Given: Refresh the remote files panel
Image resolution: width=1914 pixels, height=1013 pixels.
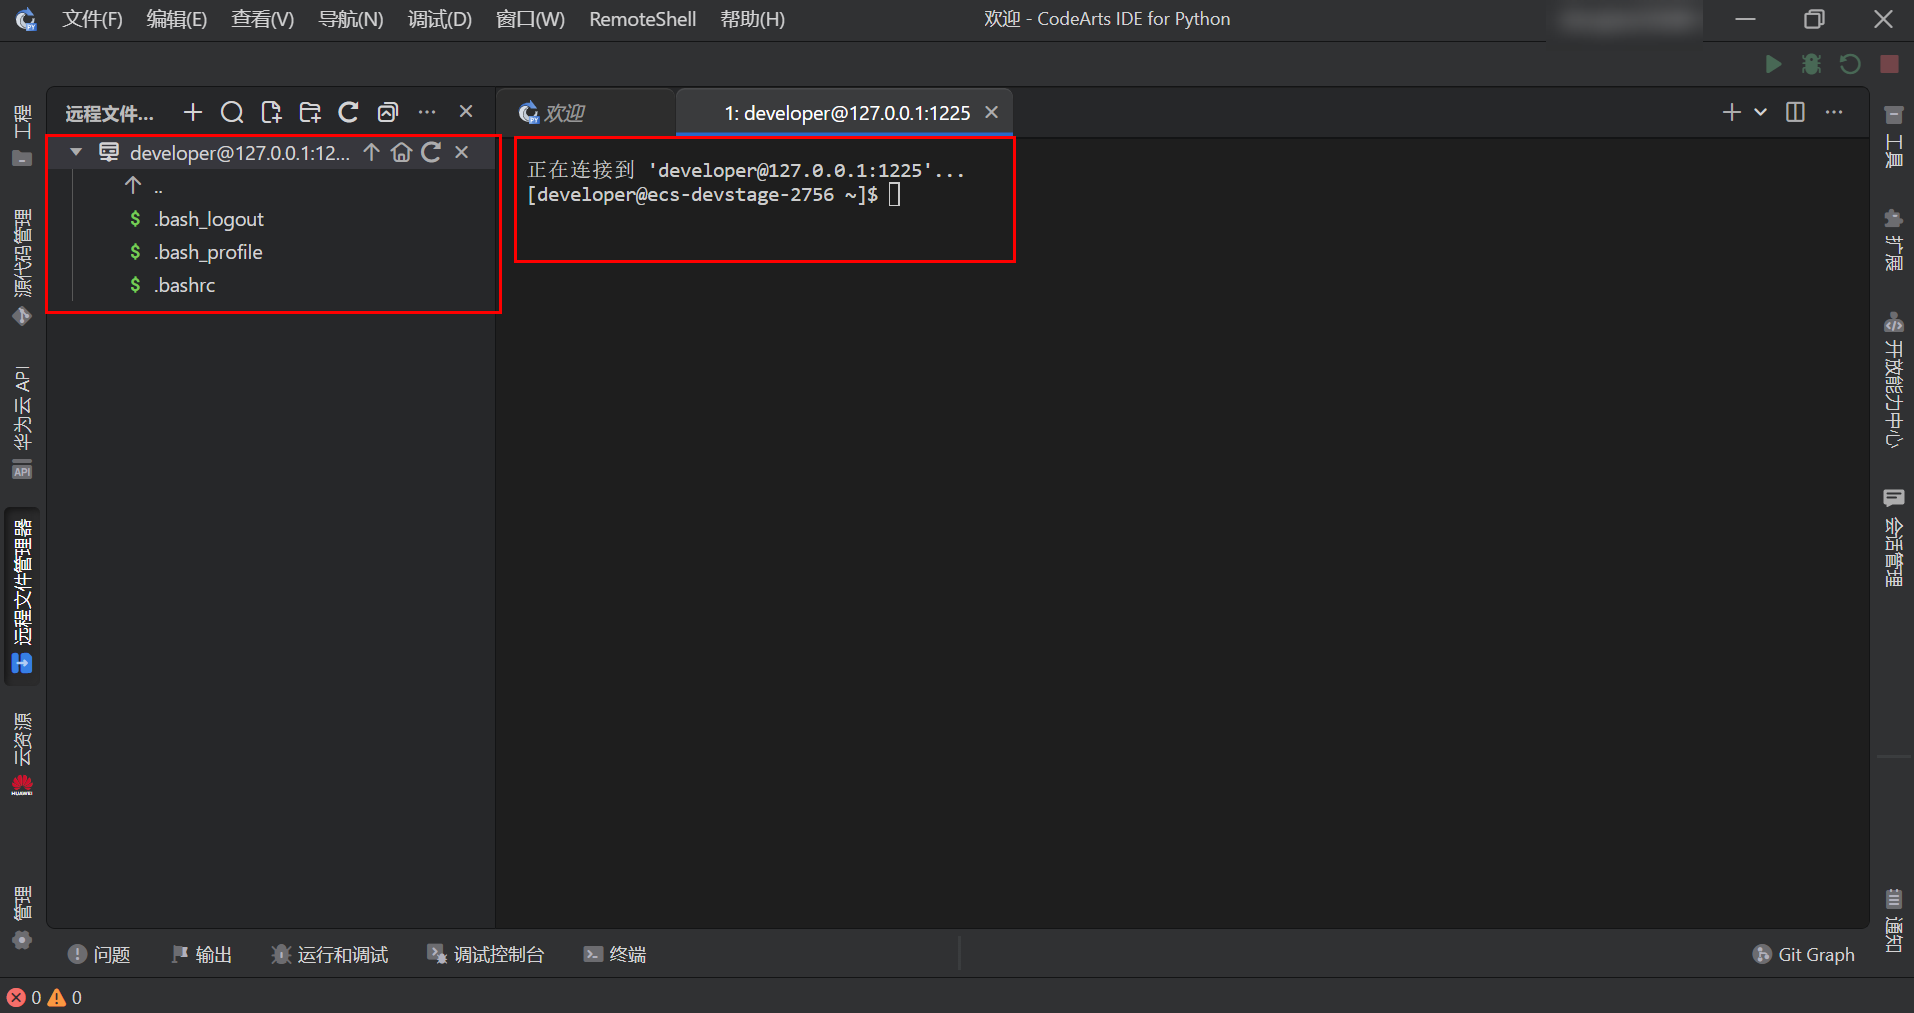Looking at the screenshot, I should tap(348, 112).
